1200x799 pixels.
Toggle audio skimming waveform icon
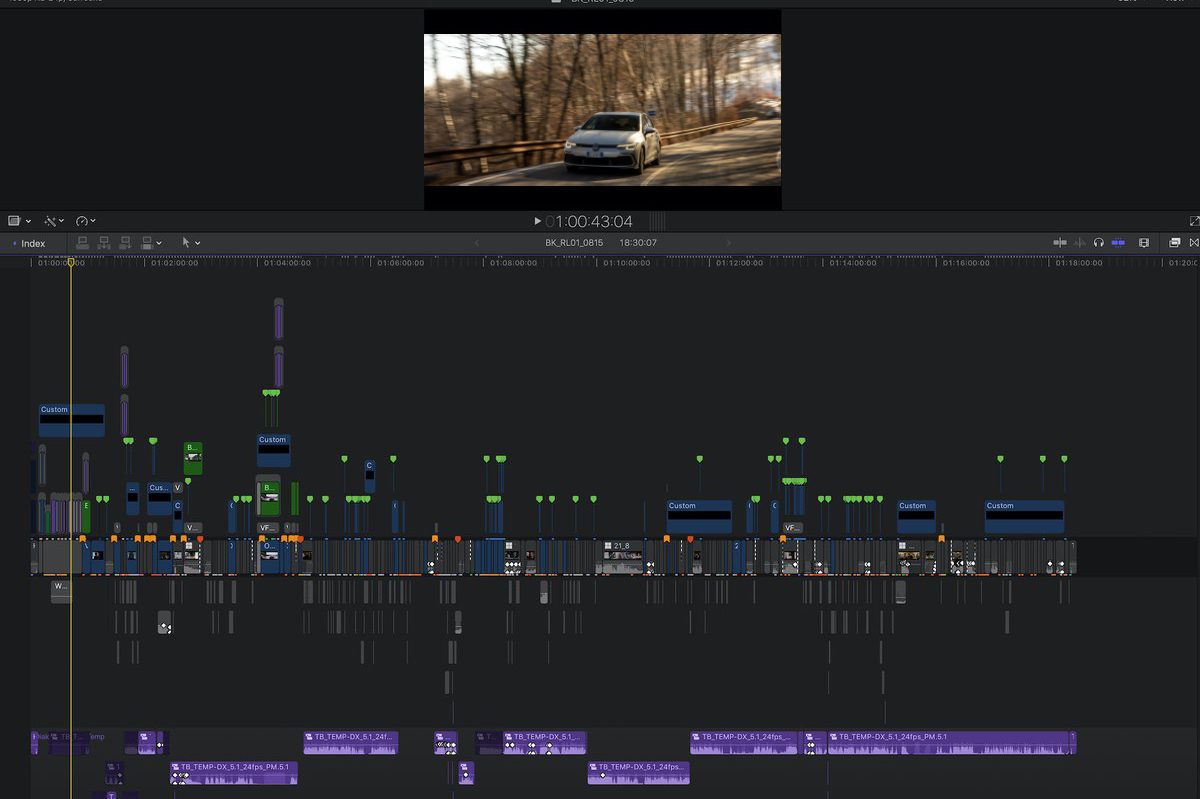click(x=1080, y=243)
